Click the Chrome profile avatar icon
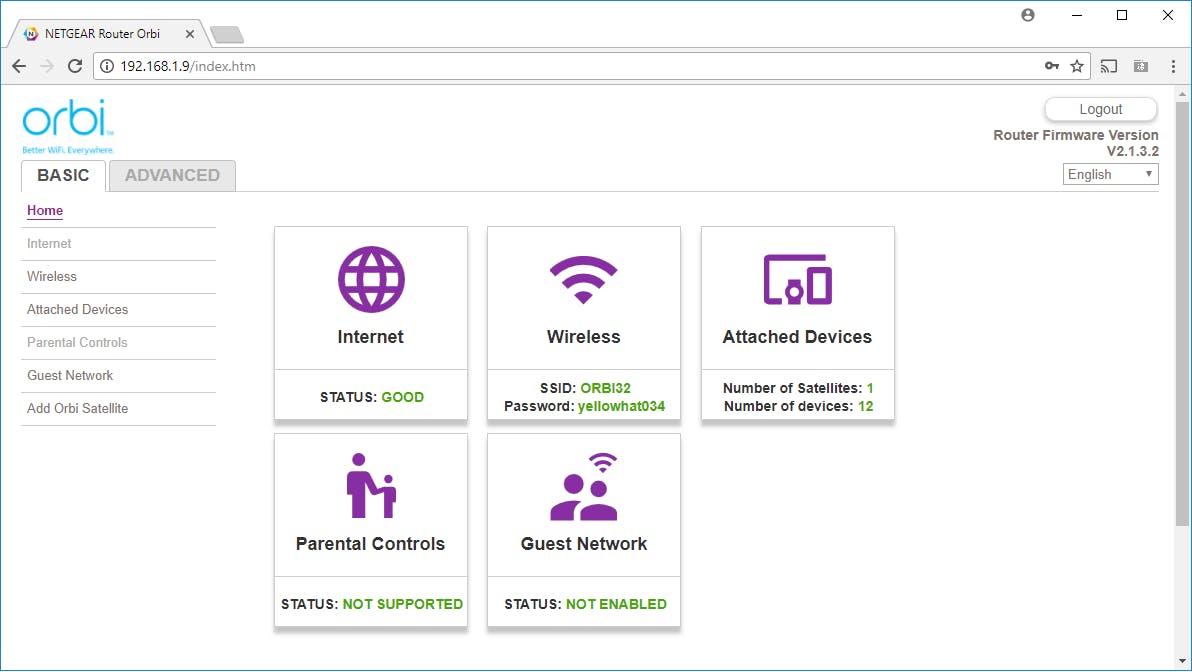This screenshot has width=1192, height=672. [x=1028, y=15]
